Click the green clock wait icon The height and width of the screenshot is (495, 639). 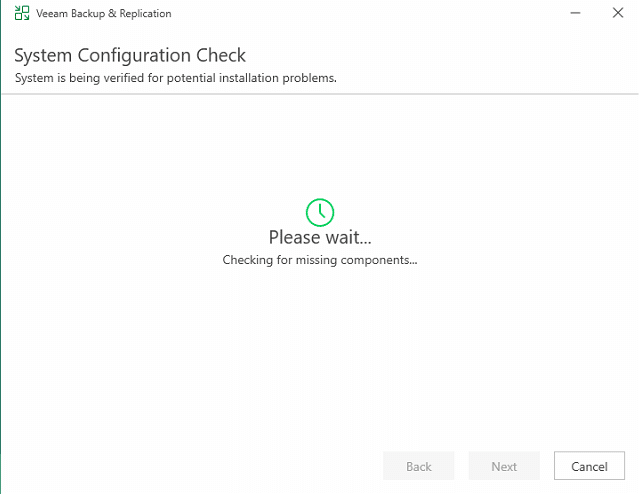(320, 212)
